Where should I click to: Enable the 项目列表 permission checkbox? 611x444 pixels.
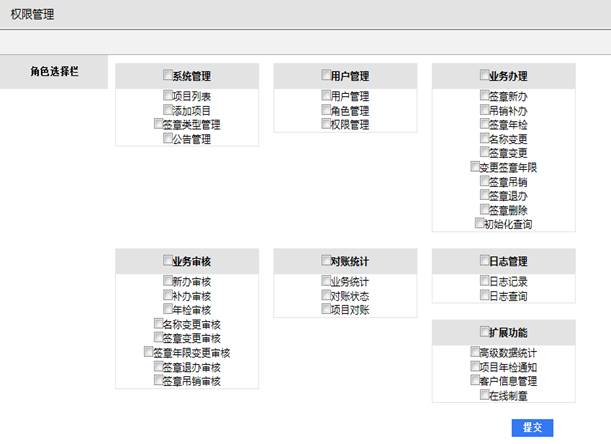click(166, 96)
